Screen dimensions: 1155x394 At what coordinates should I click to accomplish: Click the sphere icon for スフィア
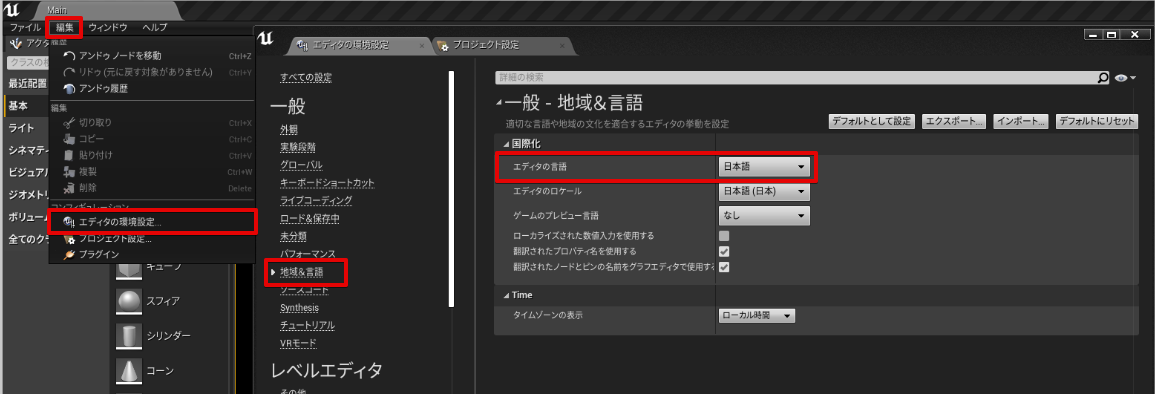129,300
